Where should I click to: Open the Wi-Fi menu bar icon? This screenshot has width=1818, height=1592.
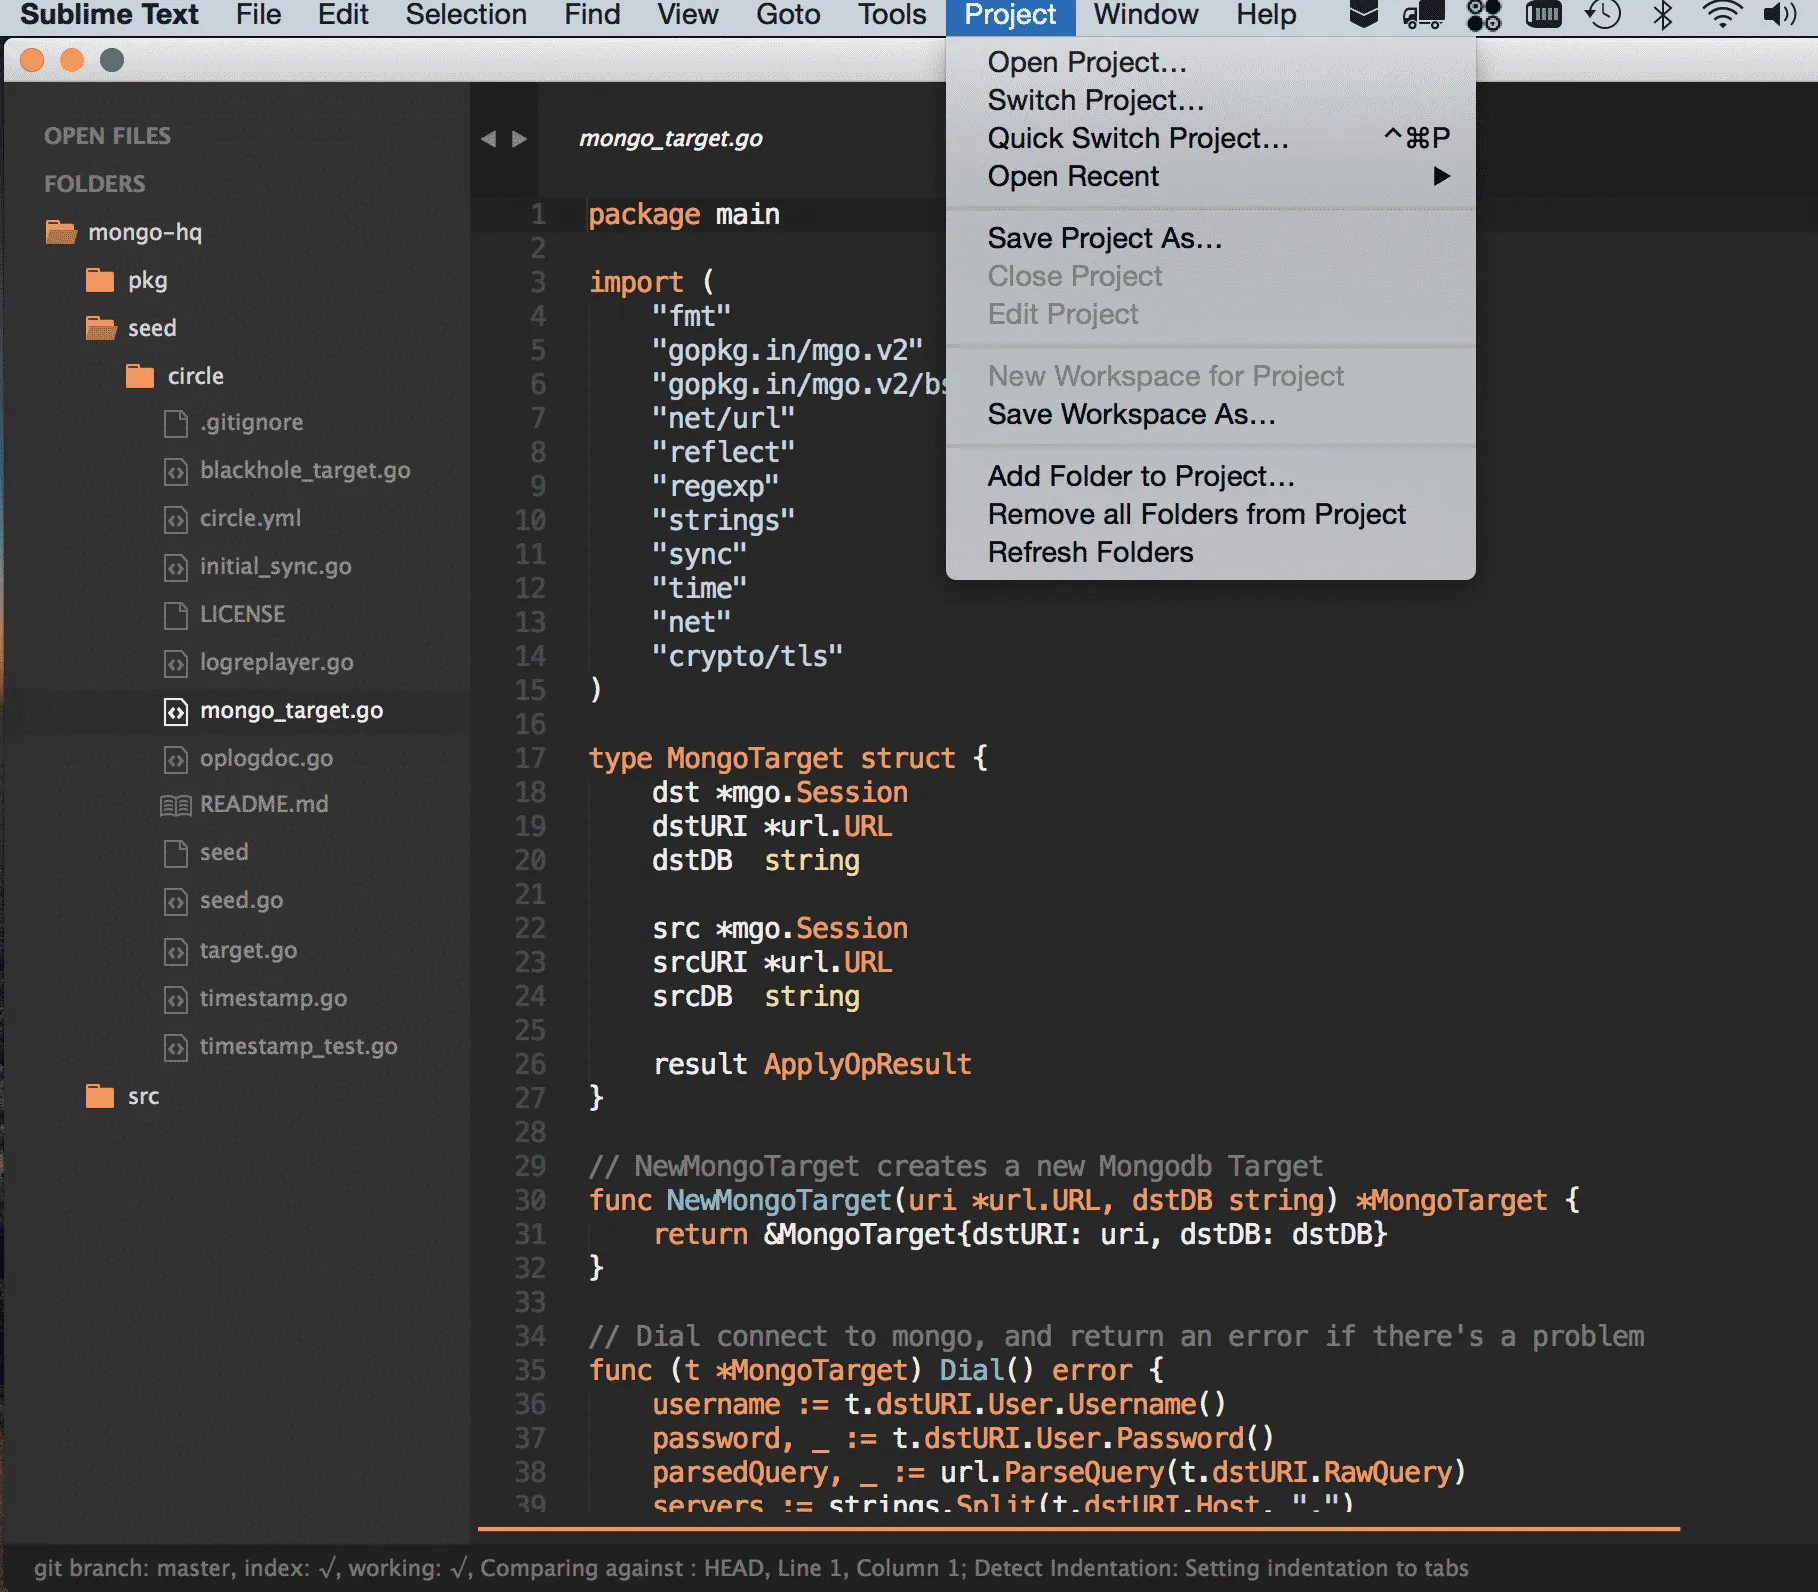[x=1721, y=15]
